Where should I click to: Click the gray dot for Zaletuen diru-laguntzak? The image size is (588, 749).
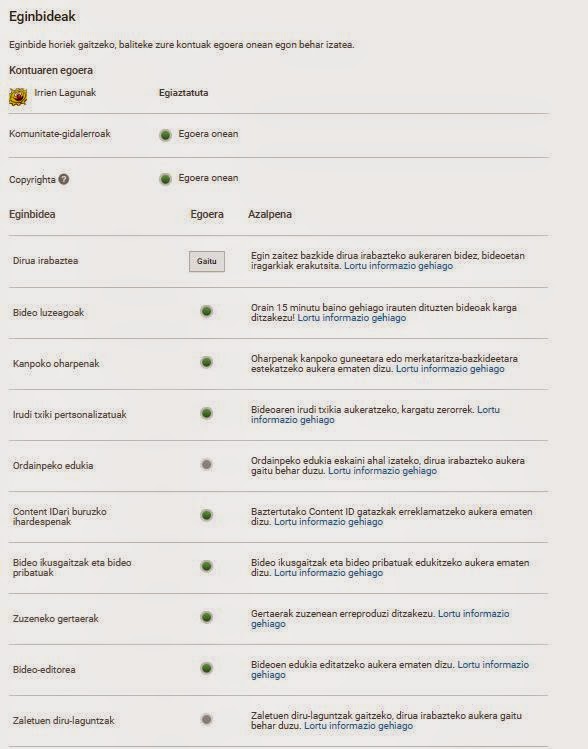click(x=206, y=719)
